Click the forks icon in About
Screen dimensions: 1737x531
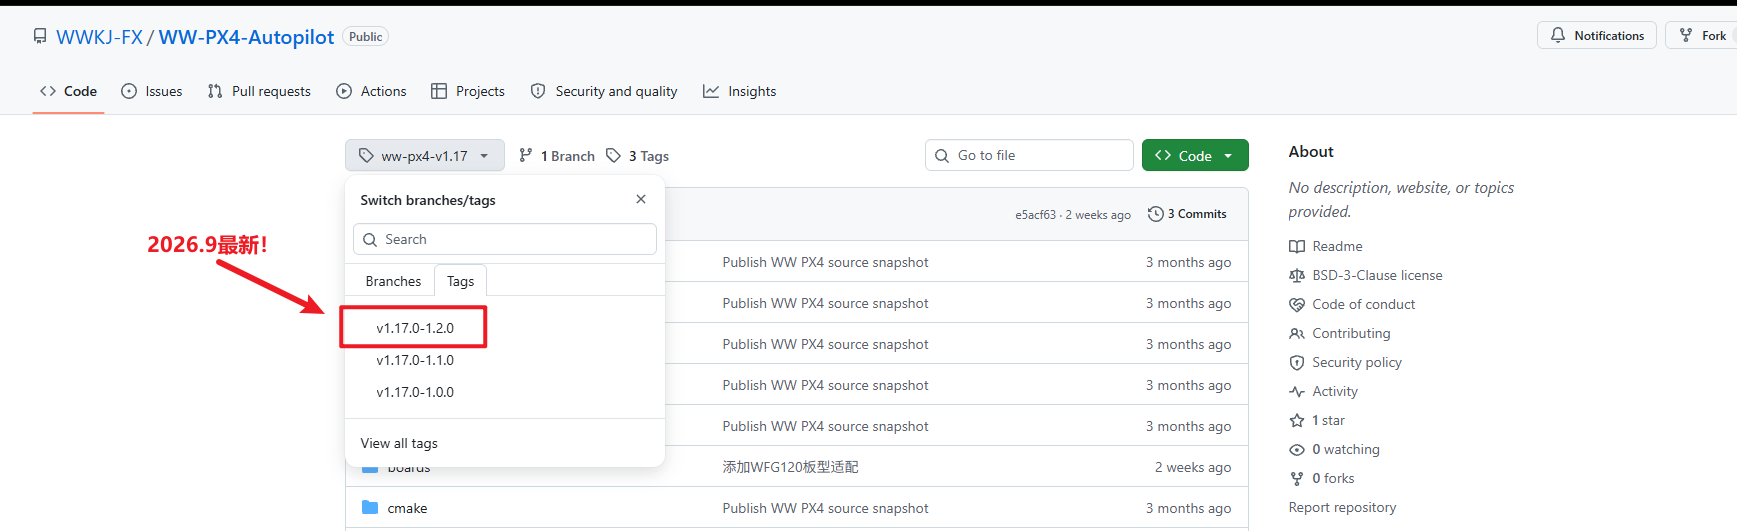click(x=1297, y=478)
